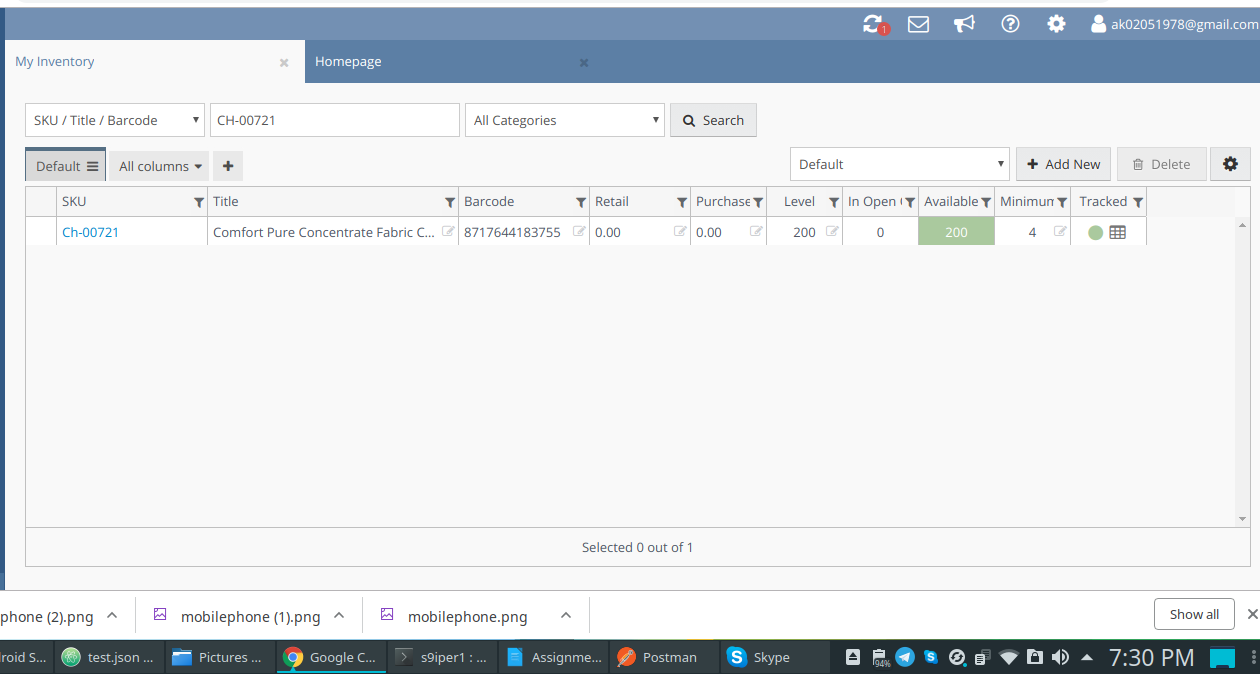Edit the Level value pencil icon
This screenshot has height=674, width=1260.
tap(832, 231)
